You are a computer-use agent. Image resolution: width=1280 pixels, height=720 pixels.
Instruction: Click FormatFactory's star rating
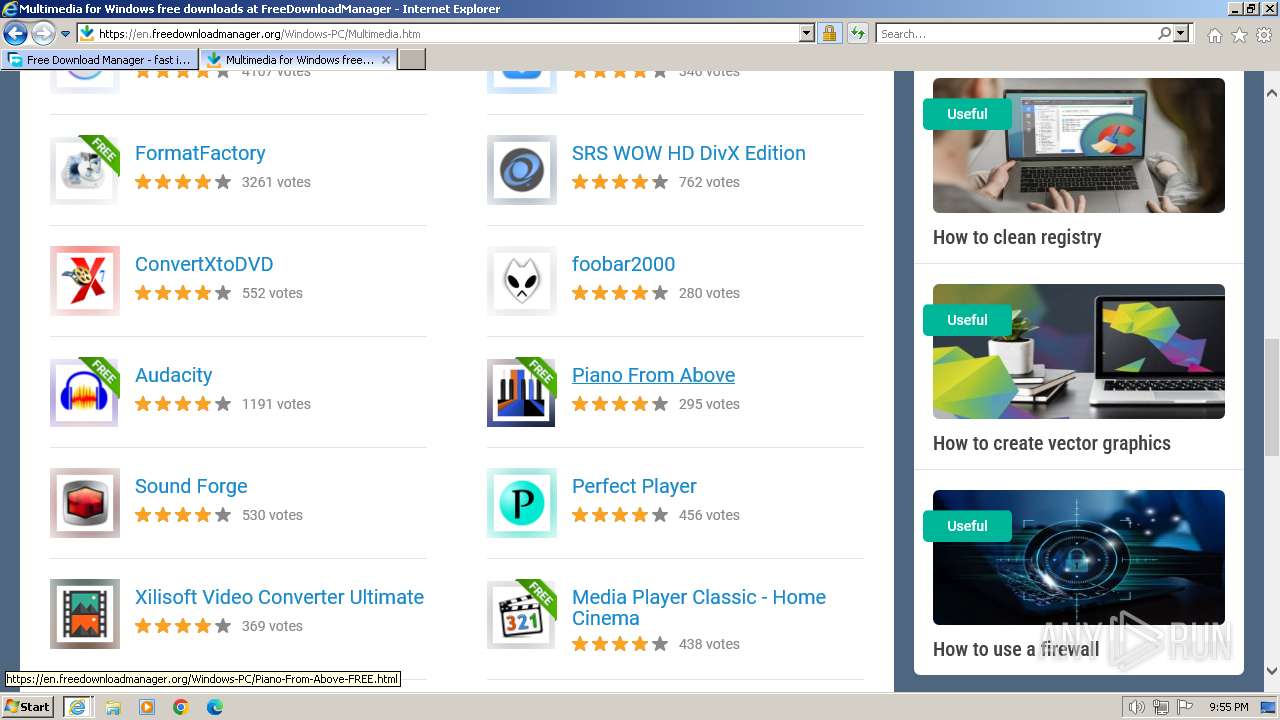tap(183, 182)
